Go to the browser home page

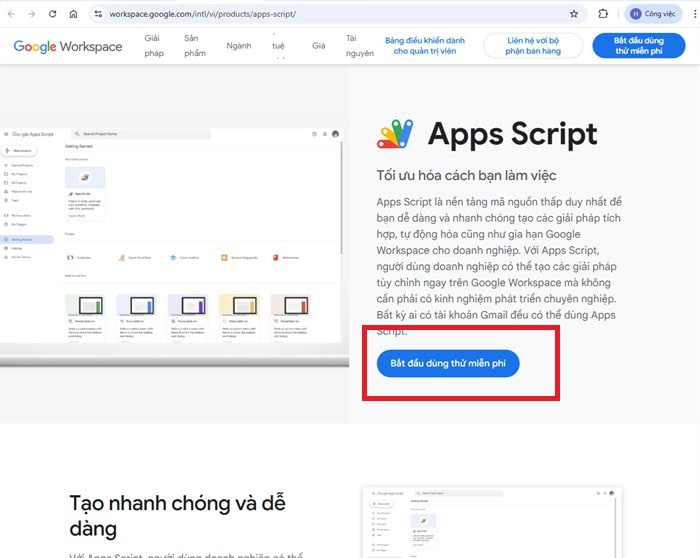[x=73, y=14]
